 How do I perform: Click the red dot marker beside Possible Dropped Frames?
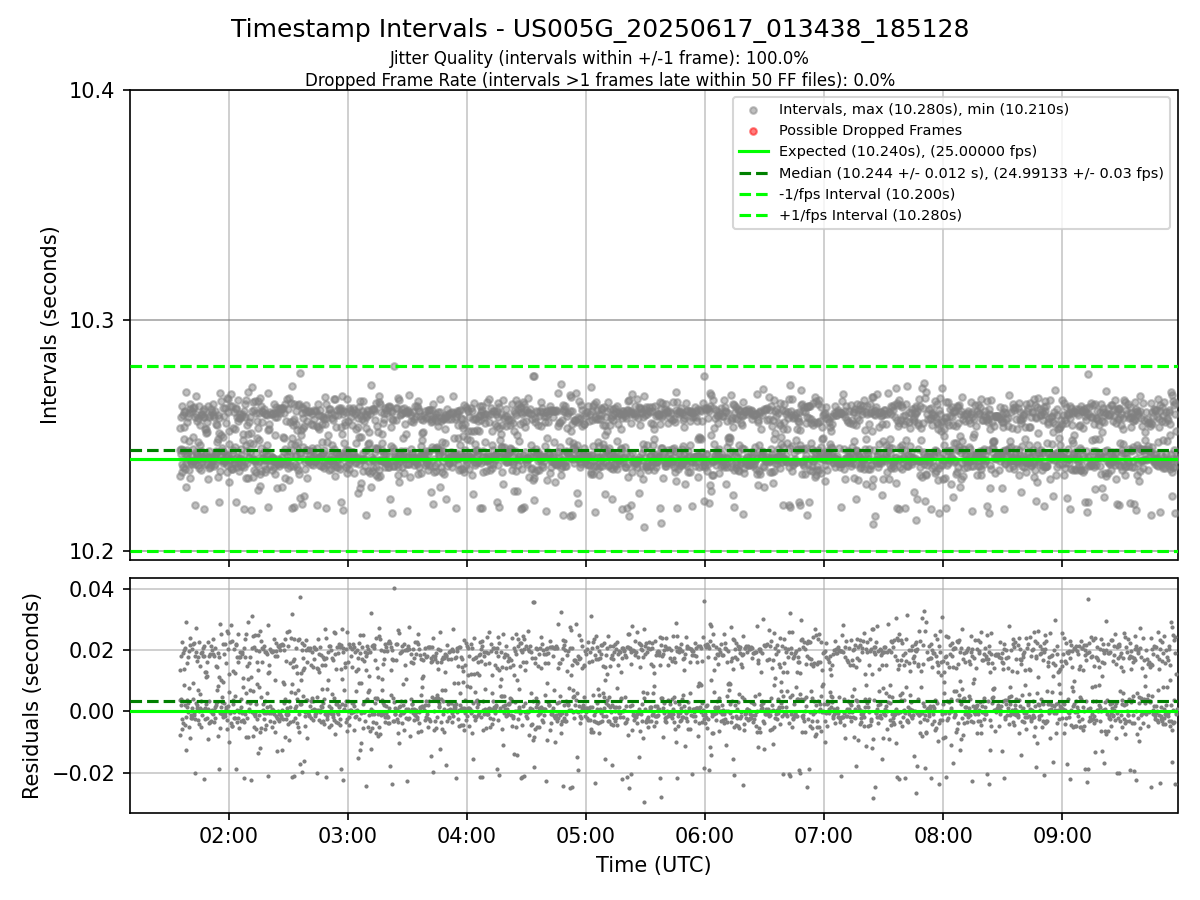[x=754, y=131]
